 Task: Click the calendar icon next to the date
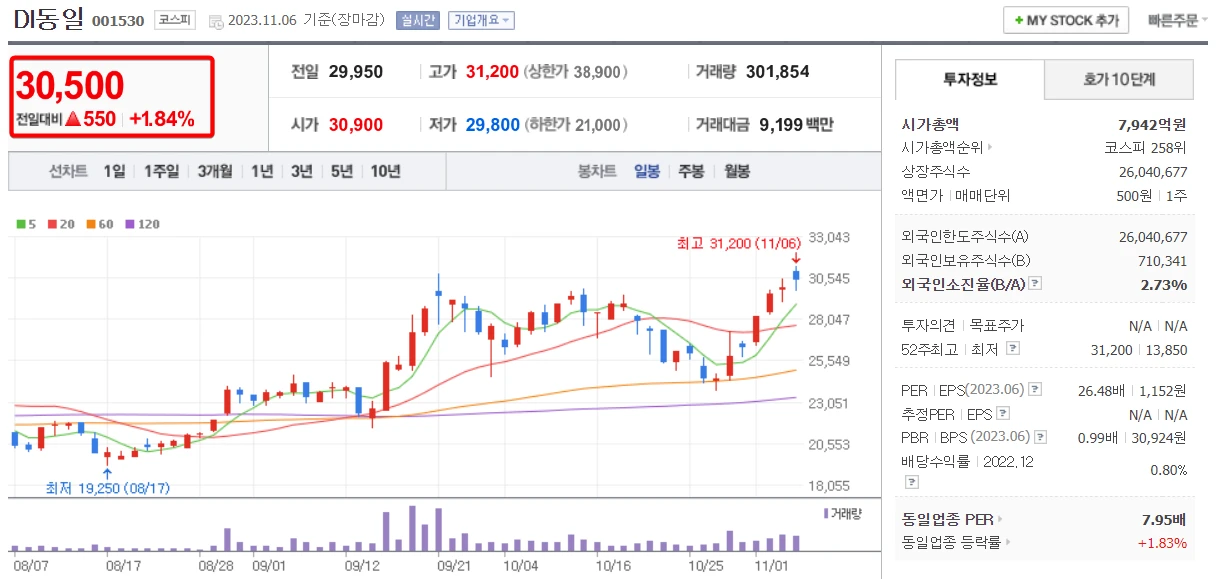tap(216, 21)
